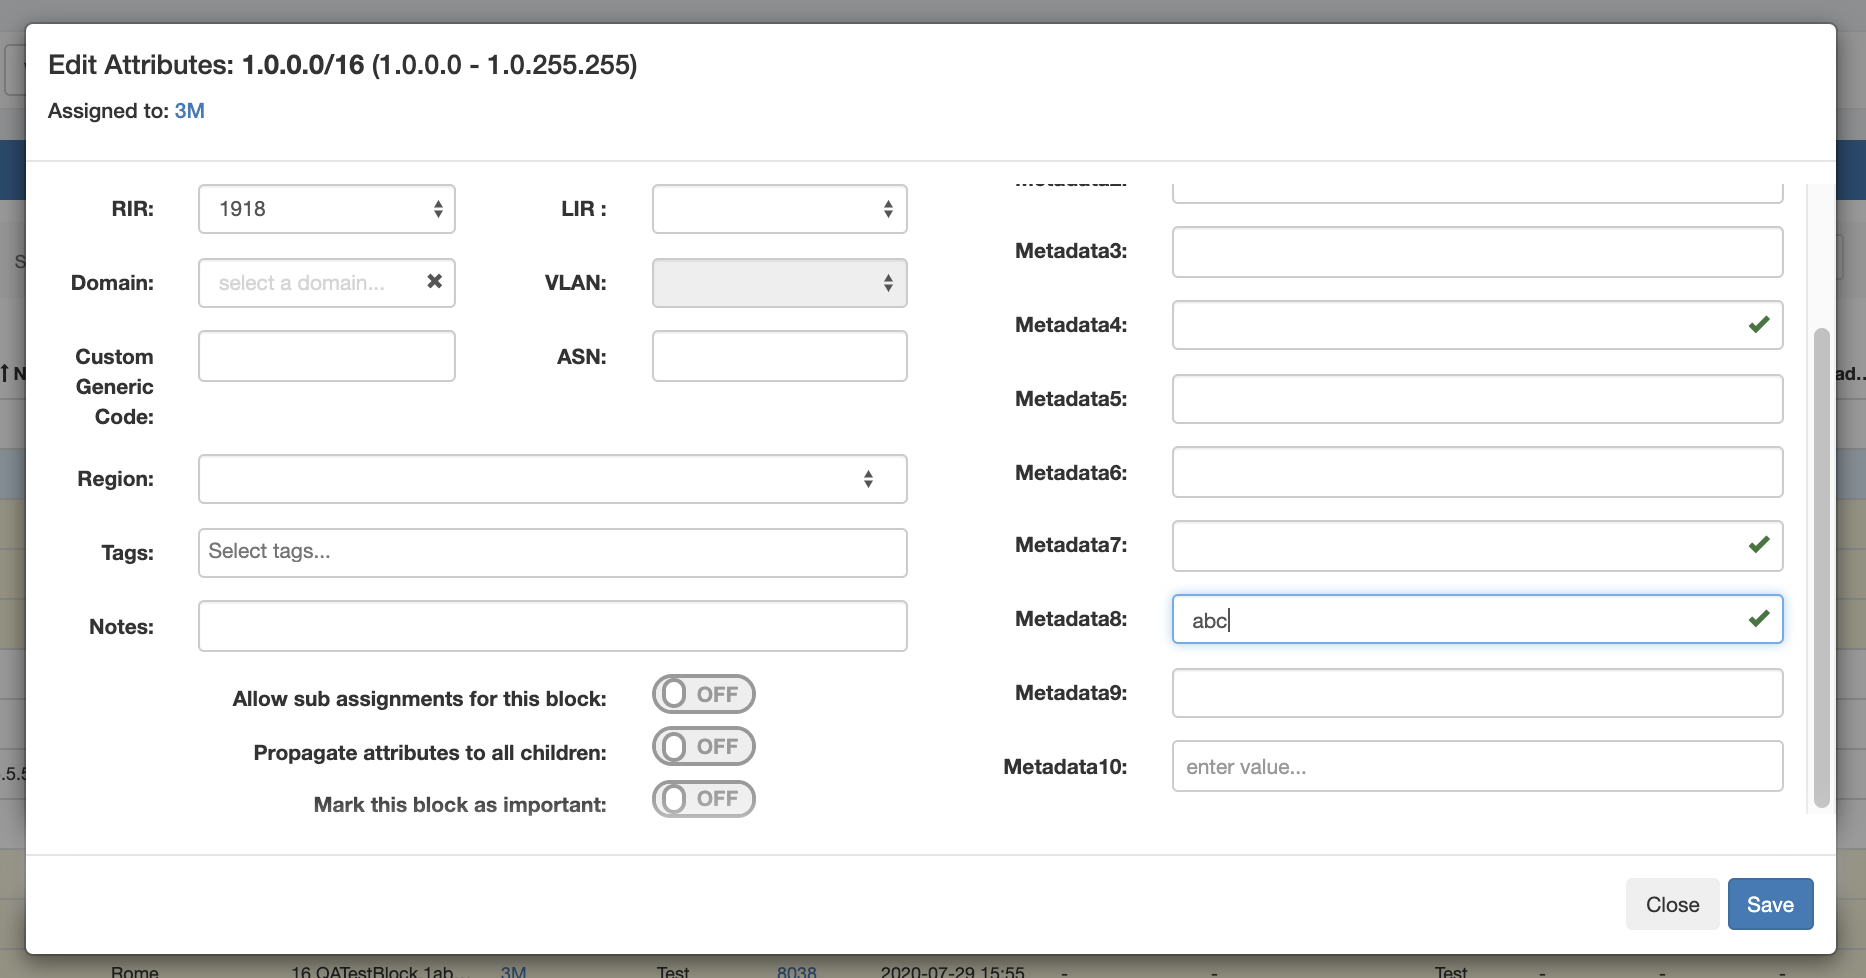
Task: Toggle Mark this block as important
Action: coord(703,799)
